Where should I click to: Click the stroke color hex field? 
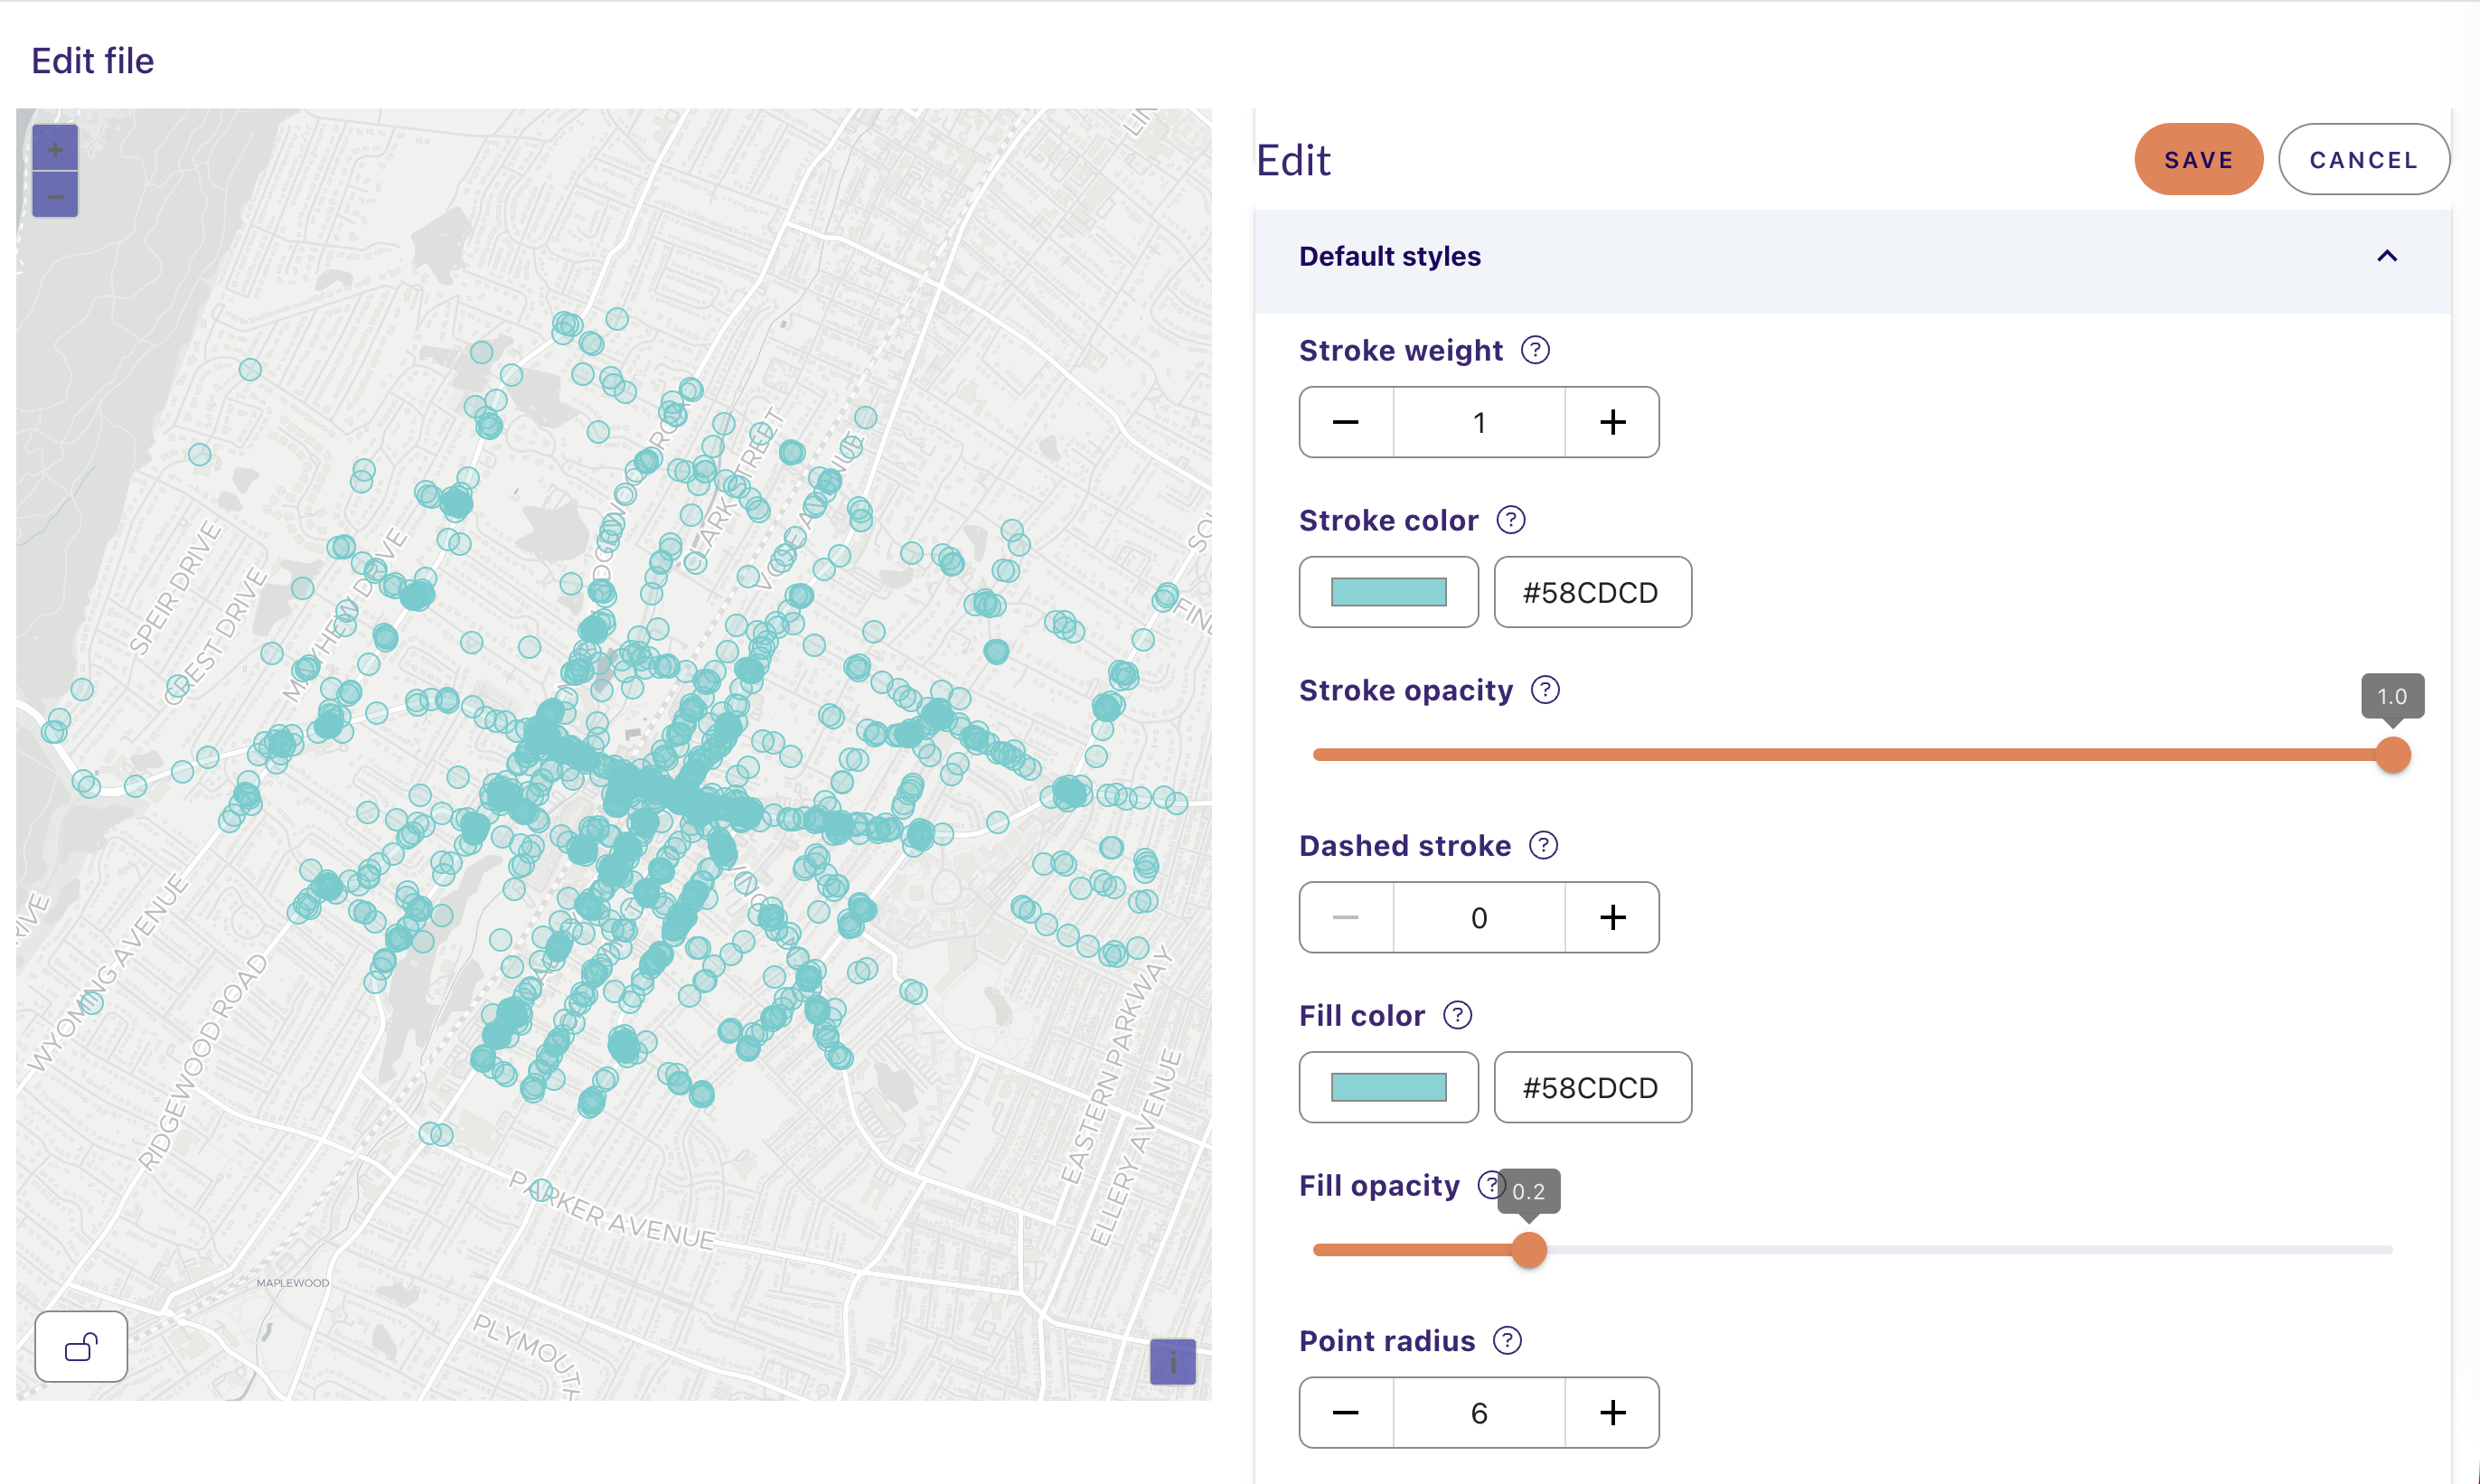[1592, 592]
